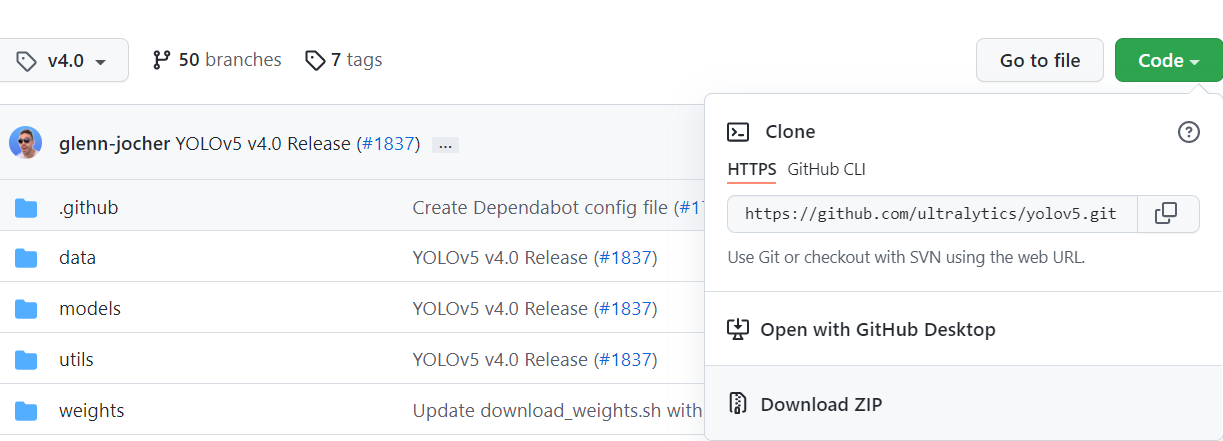Click the utils folder icon
Image resolution: width=1223 pixels, height=441 pixels.
click(26, 360)
